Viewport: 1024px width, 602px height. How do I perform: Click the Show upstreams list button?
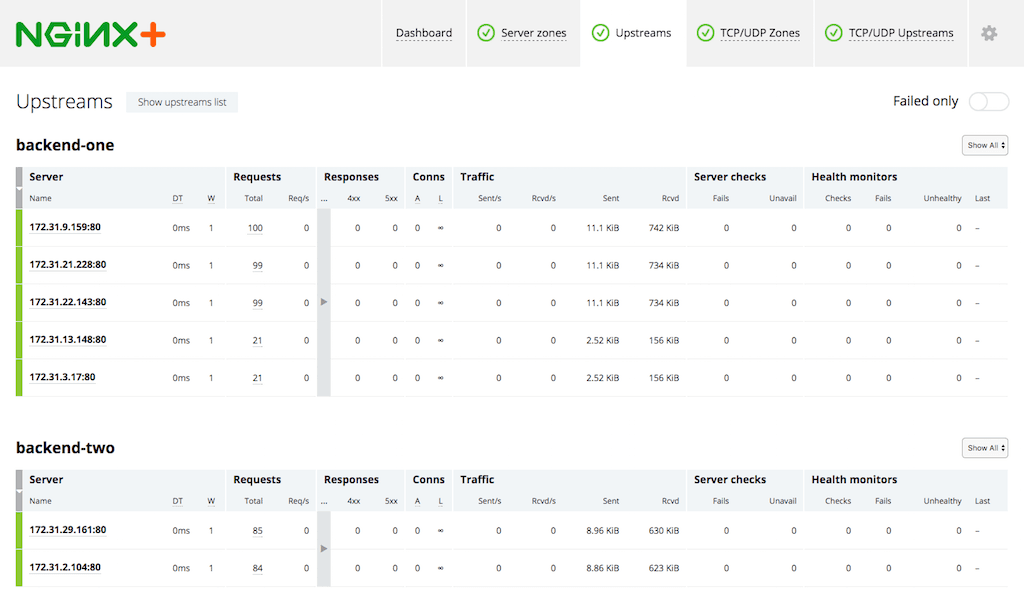[x=181, y=101]
